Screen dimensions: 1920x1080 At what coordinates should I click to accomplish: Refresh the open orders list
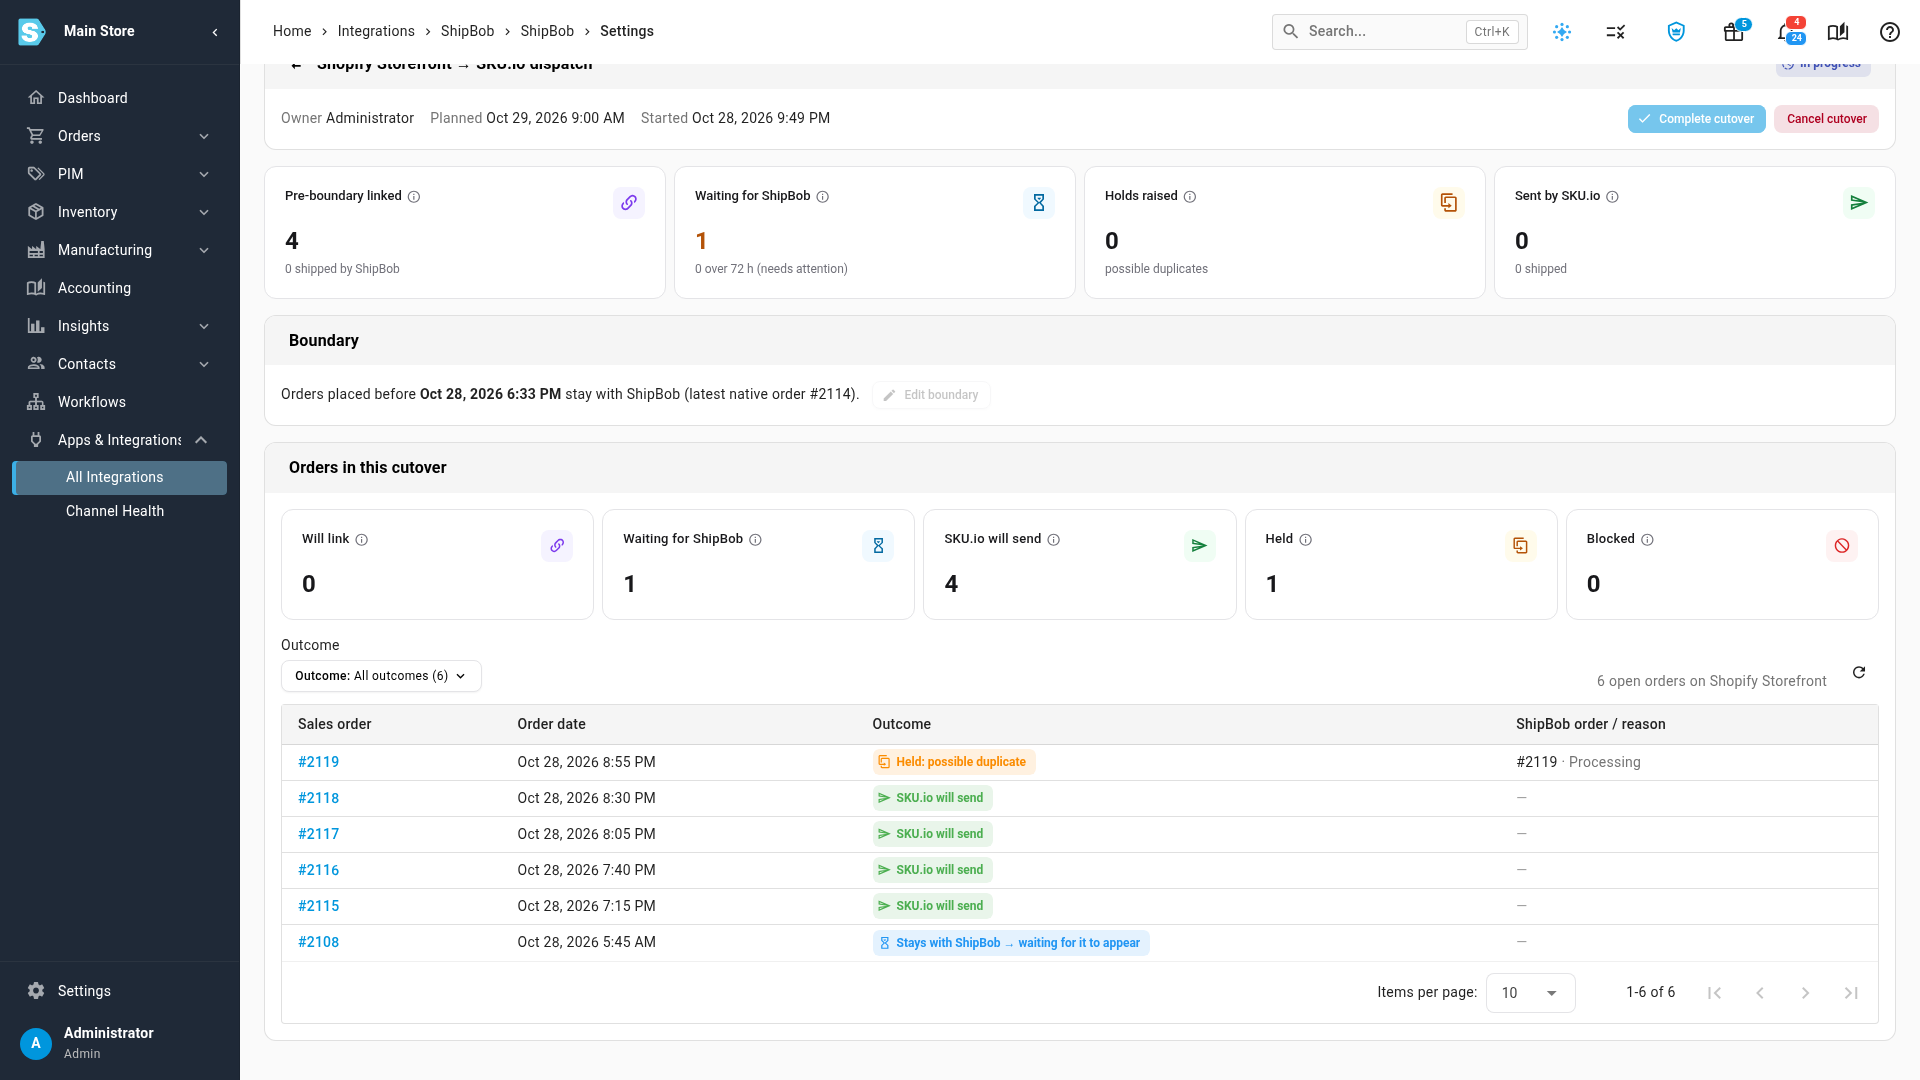pyautogui.click(x=1859, y=672)
